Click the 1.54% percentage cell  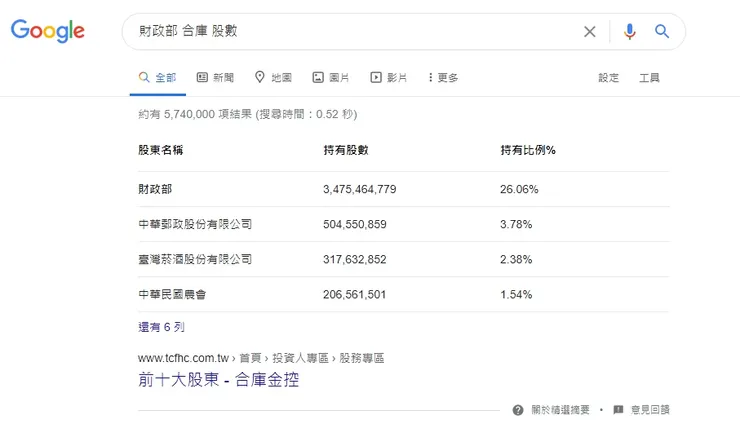tap(516, 294)
